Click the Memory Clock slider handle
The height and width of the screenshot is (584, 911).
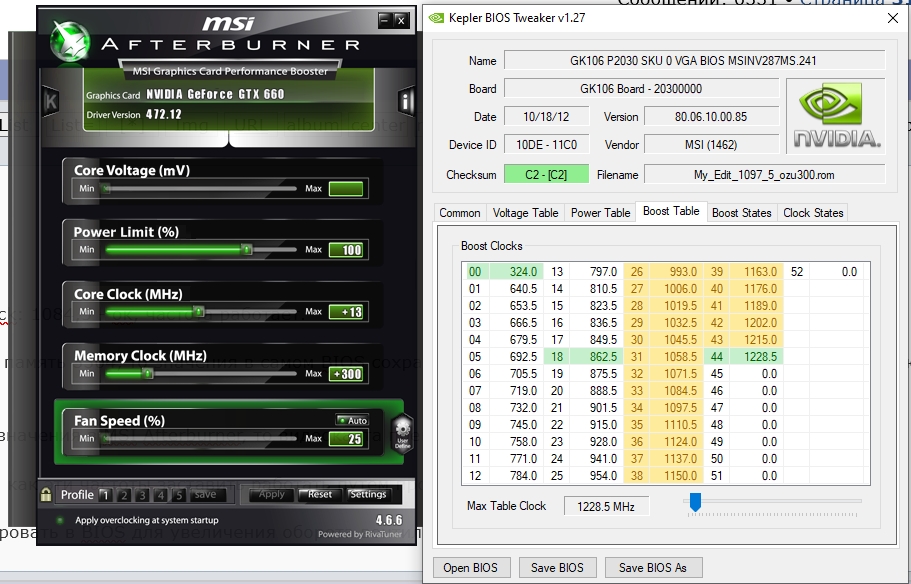[x=148, y=374]
